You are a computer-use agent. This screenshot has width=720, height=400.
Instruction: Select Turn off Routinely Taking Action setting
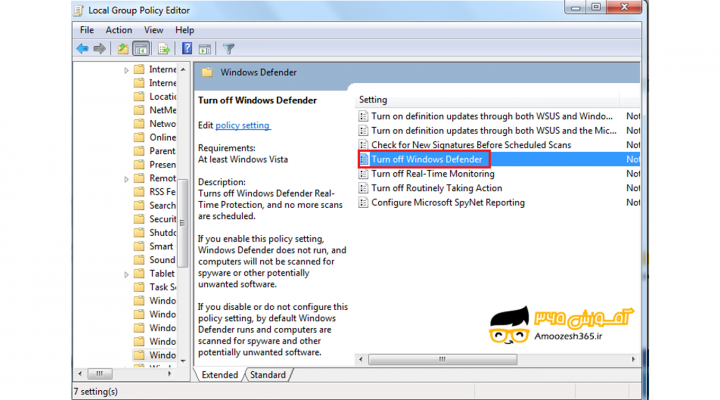coord(436,188)
